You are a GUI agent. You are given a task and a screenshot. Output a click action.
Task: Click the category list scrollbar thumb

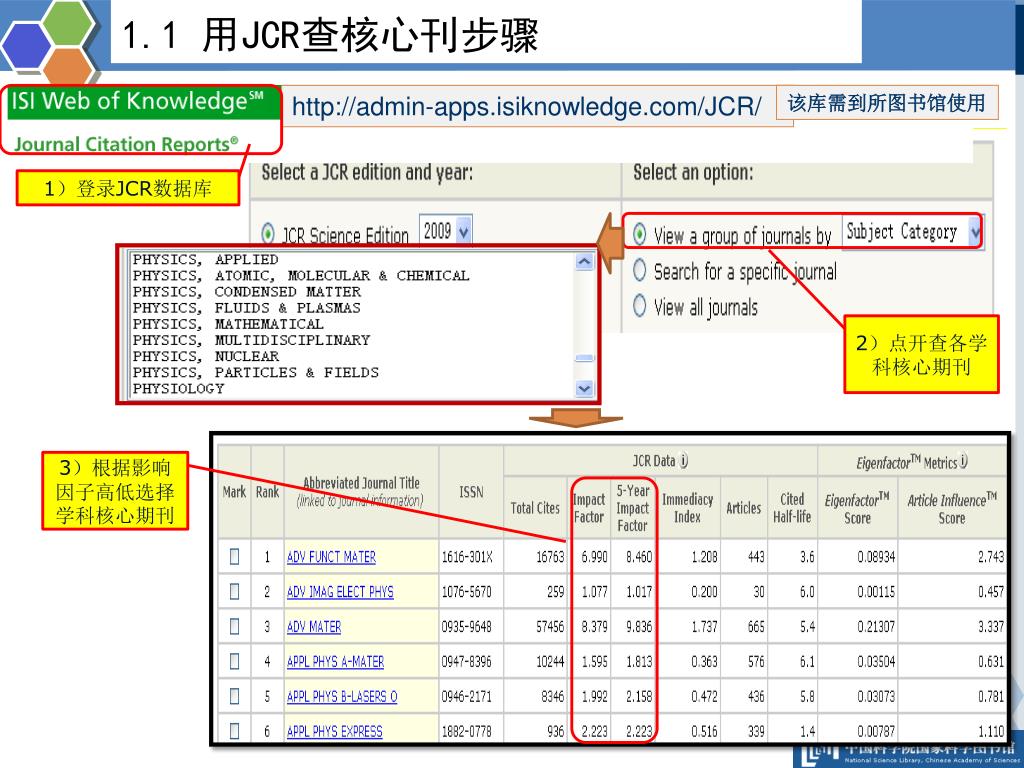pos(584,358)
